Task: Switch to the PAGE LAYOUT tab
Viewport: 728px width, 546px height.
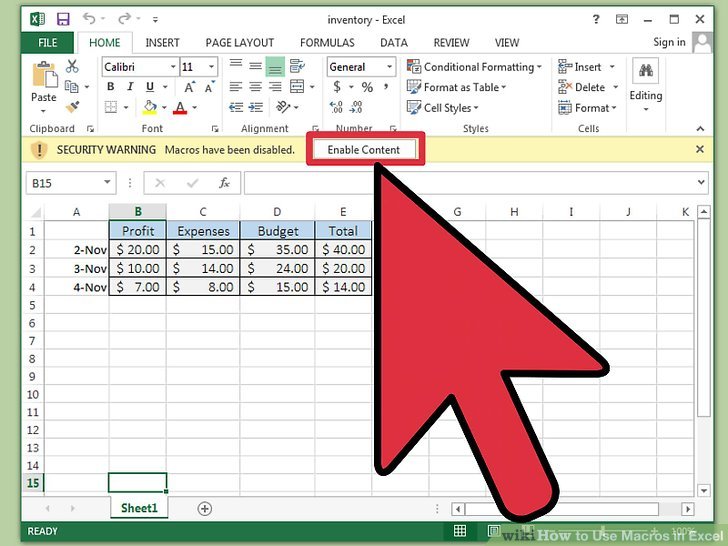Action: point(240,43)
